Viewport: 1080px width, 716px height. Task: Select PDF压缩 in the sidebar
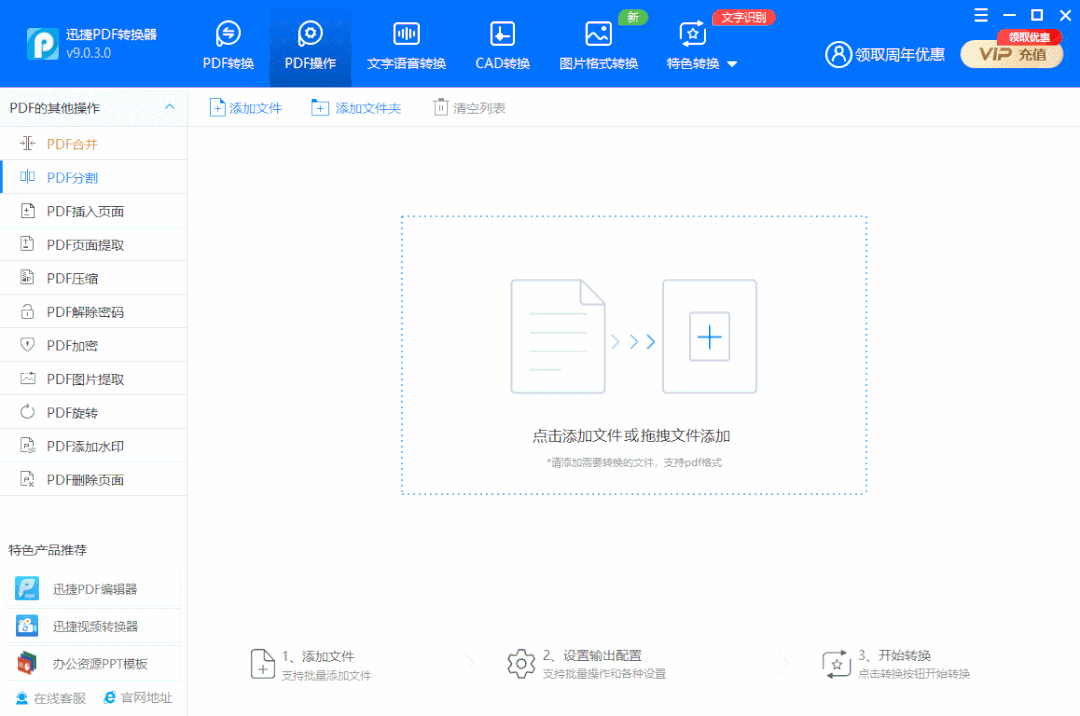94,278
